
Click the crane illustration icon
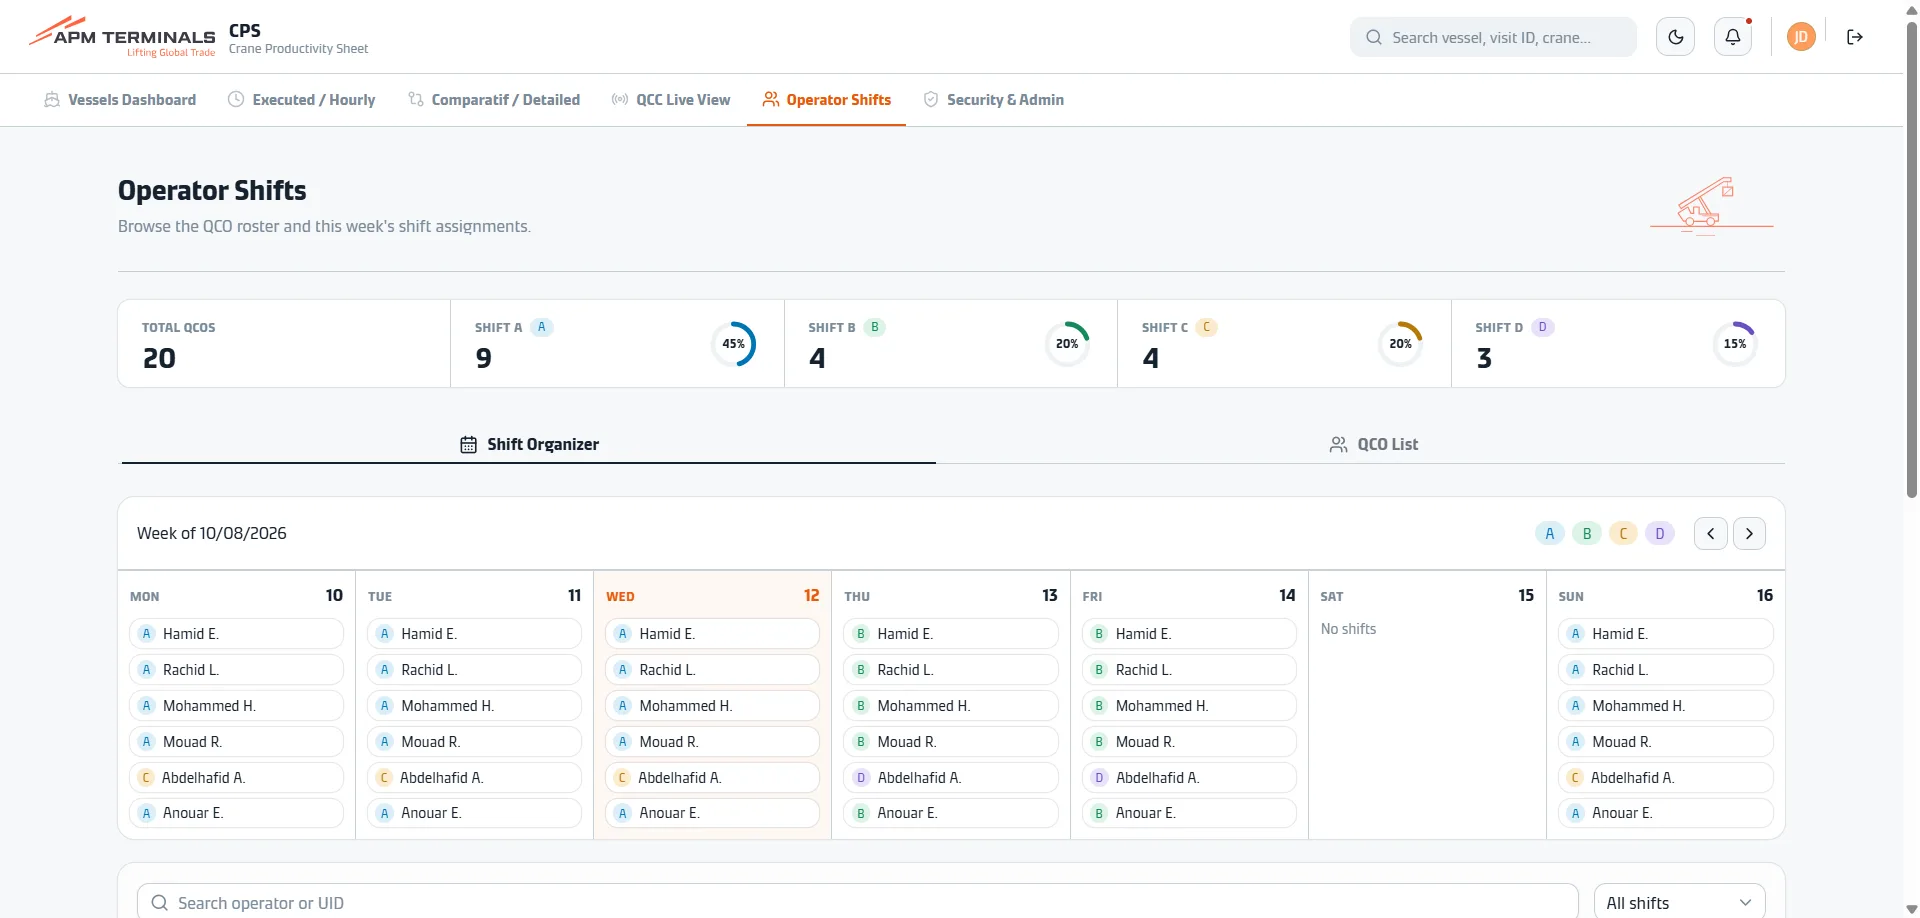(x=1712, y=206)
